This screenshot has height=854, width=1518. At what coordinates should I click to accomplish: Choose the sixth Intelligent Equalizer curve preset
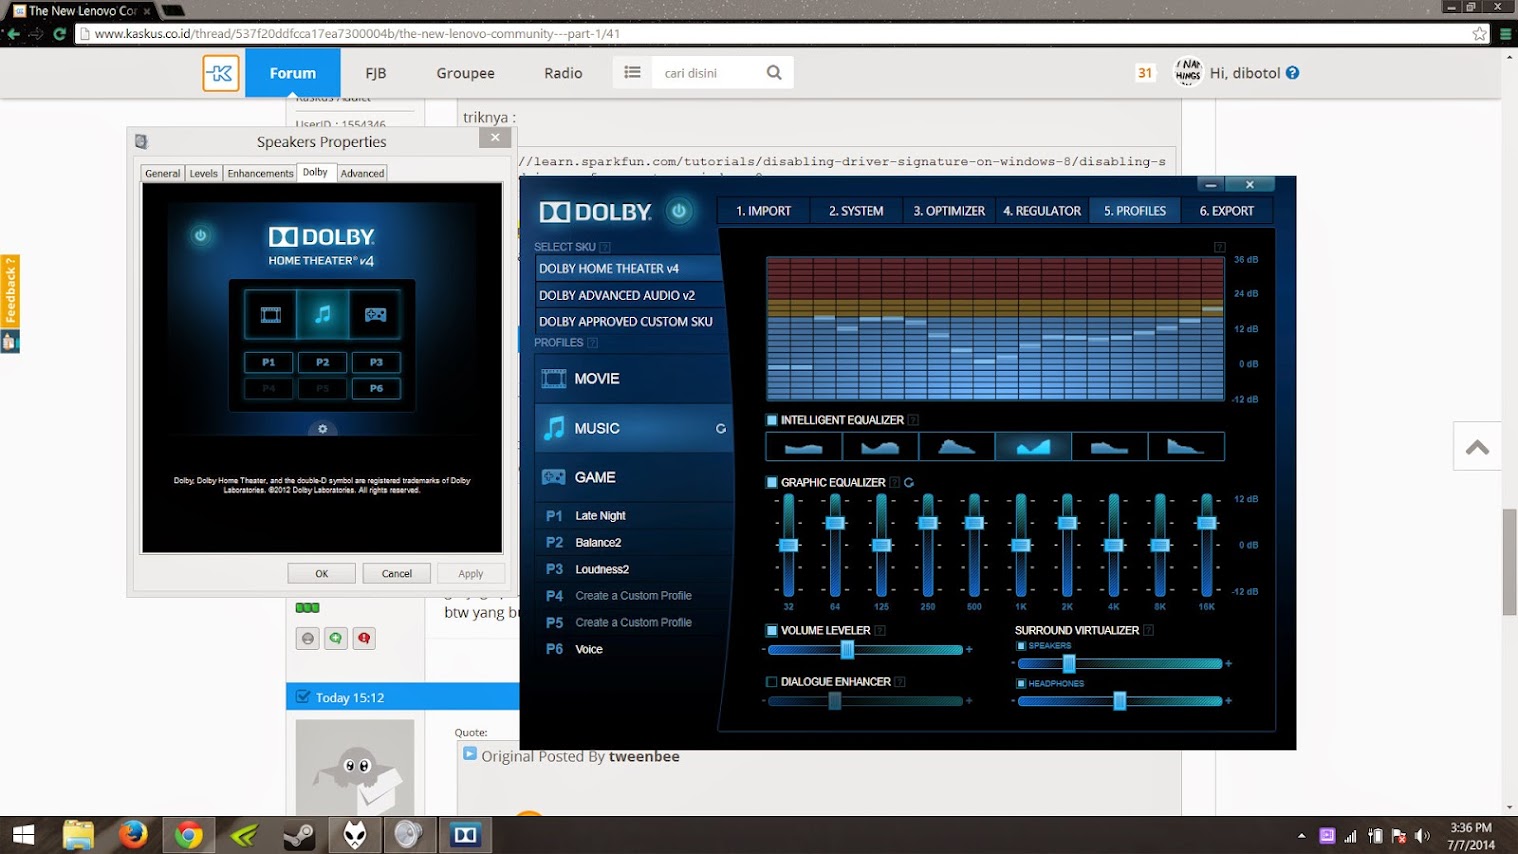coord(1186,446)
